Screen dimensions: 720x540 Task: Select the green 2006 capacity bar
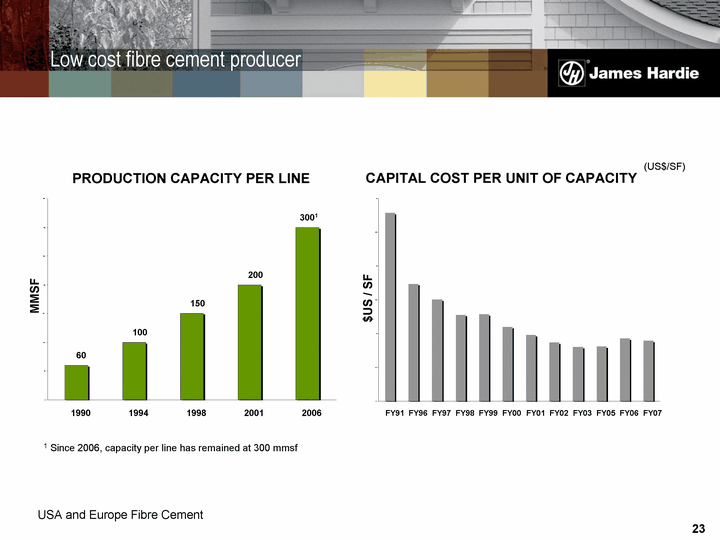point(307,313)
